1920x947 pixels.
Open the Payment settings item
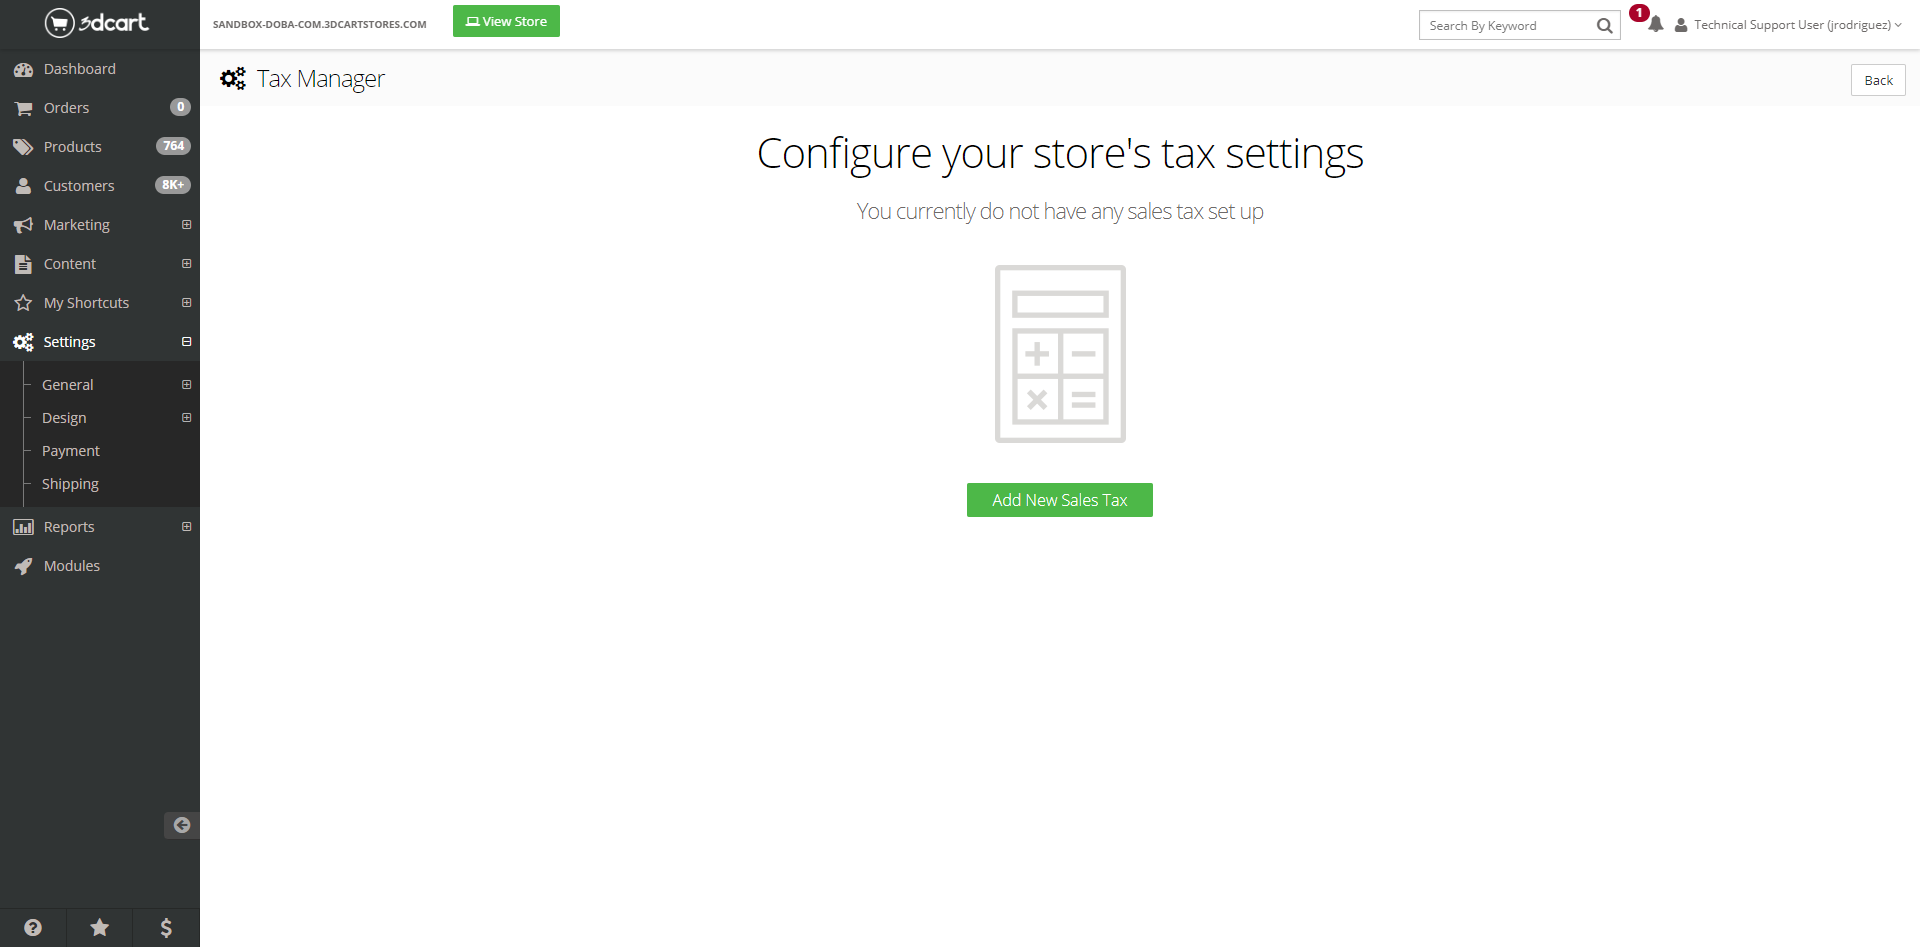pos(71,451)
